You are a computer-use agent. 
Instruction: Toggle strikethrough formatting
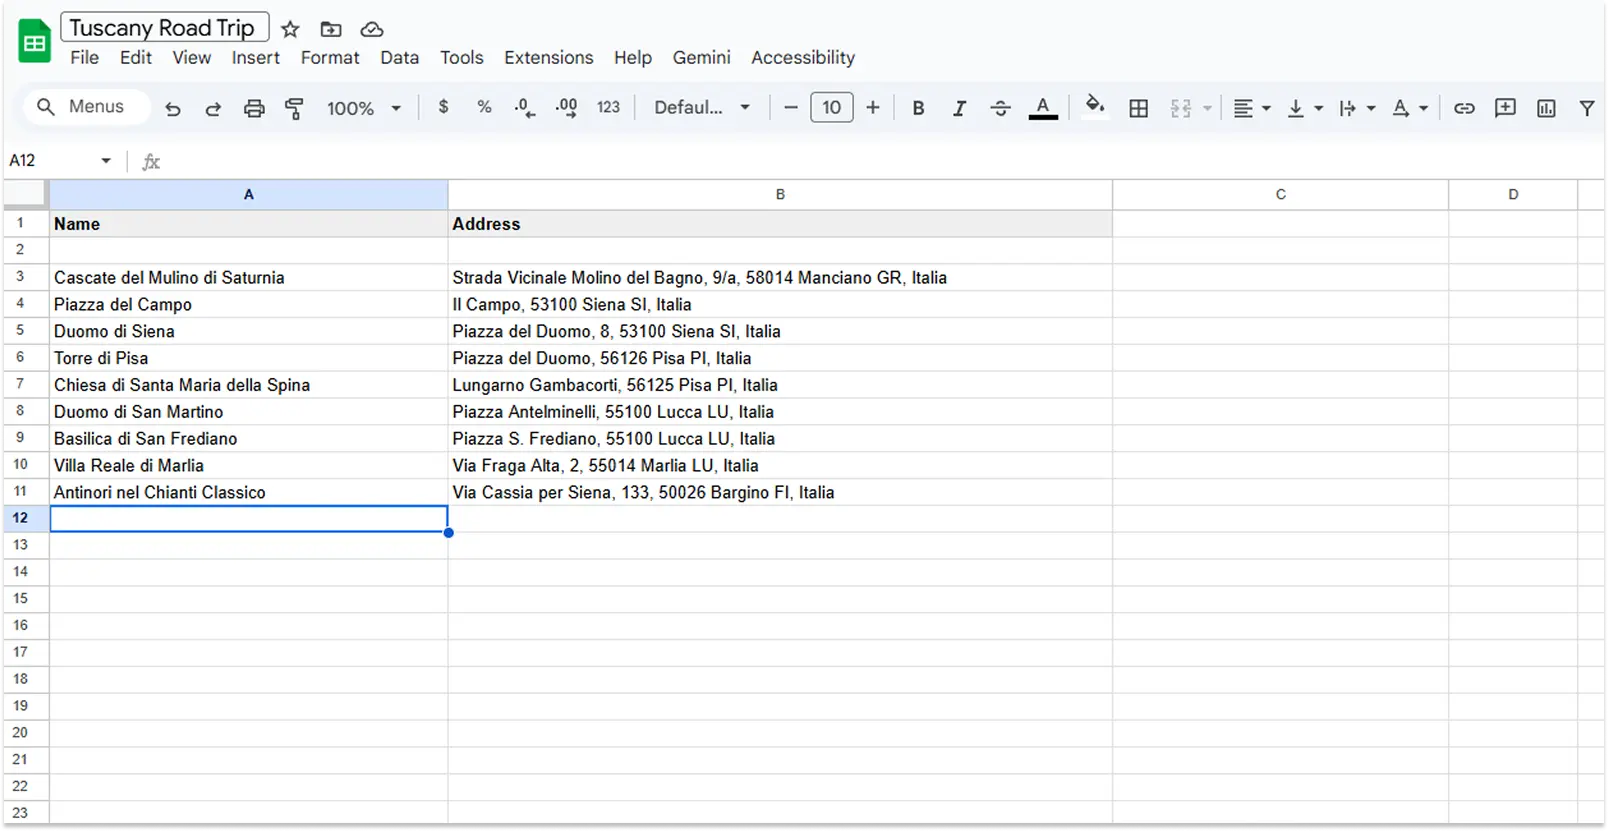pyautogui.click(x=1000, y=108)
